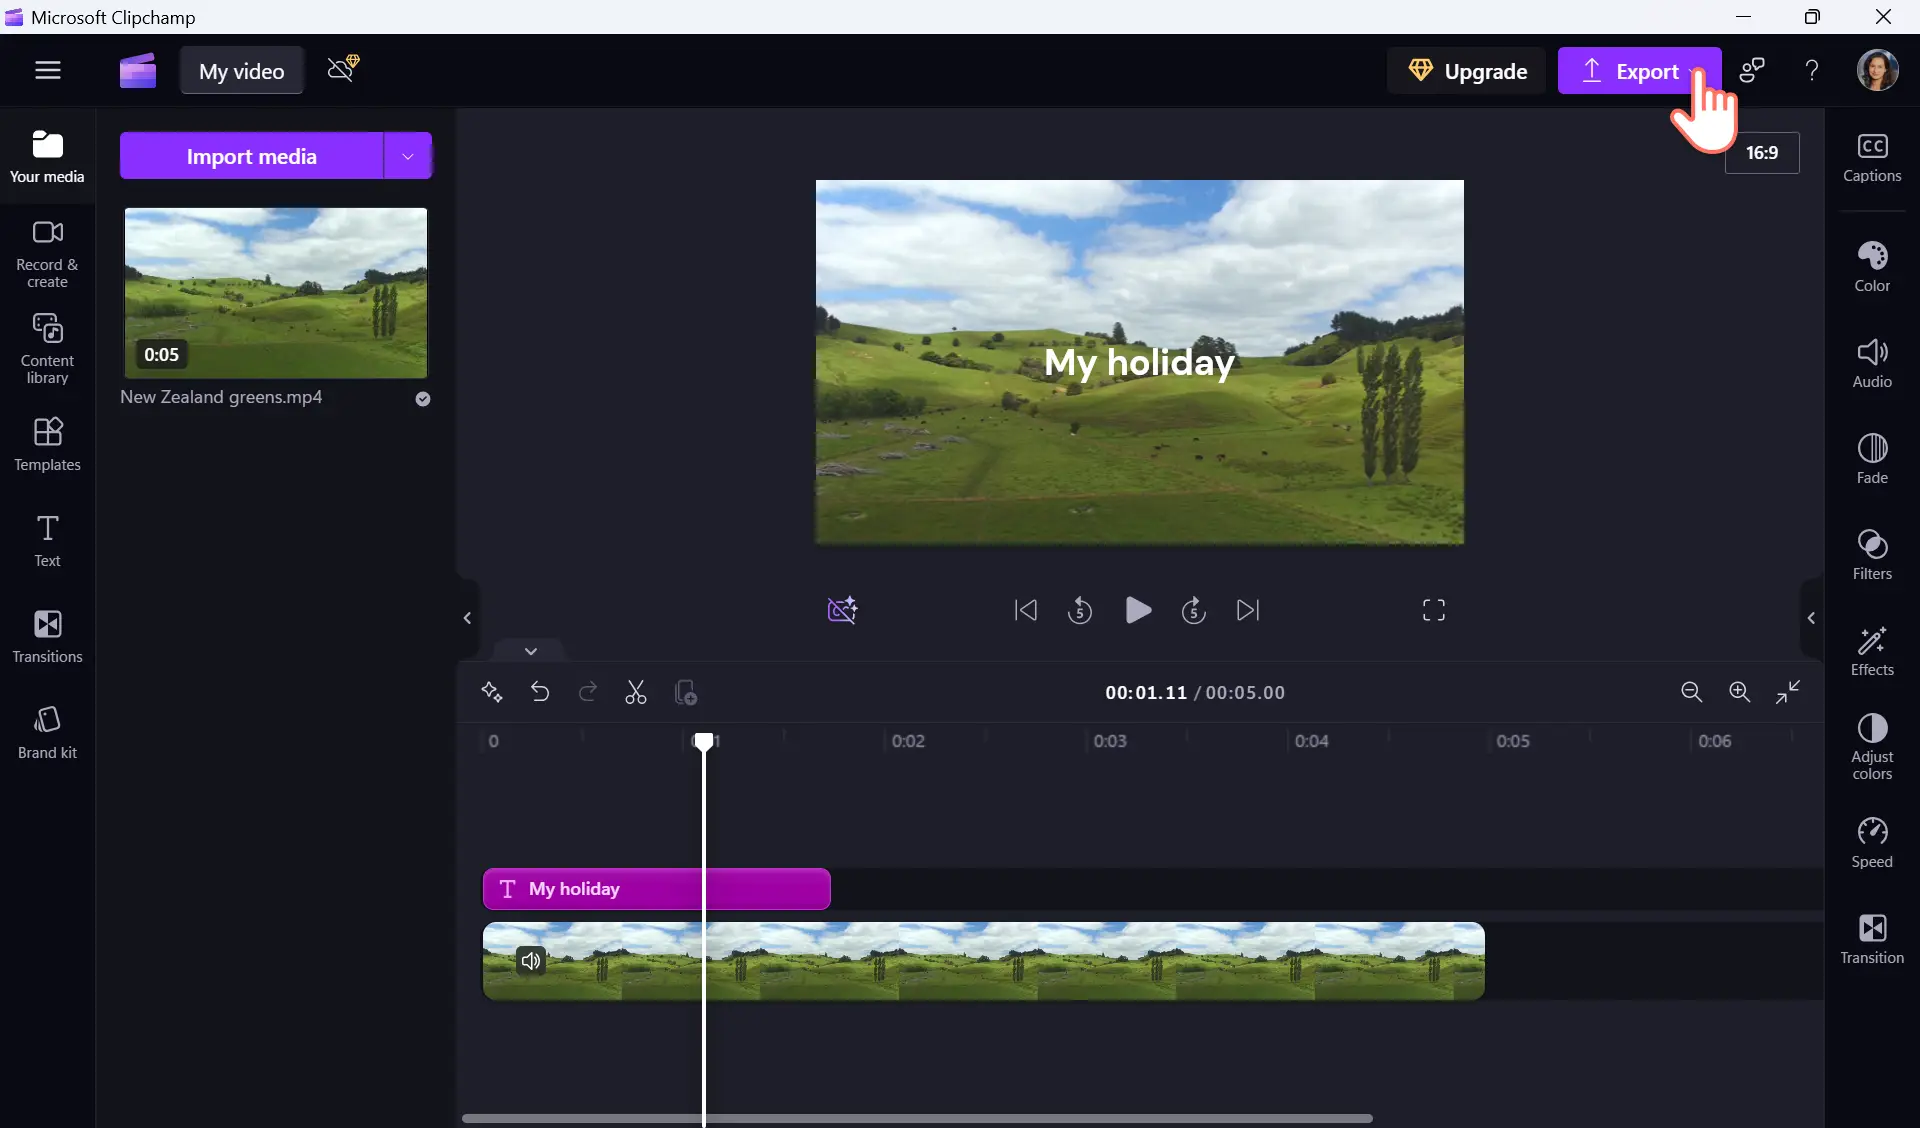Enable the AI magic edit tool
This screenshot has width=1920, height=1128.
coord(842,611)
